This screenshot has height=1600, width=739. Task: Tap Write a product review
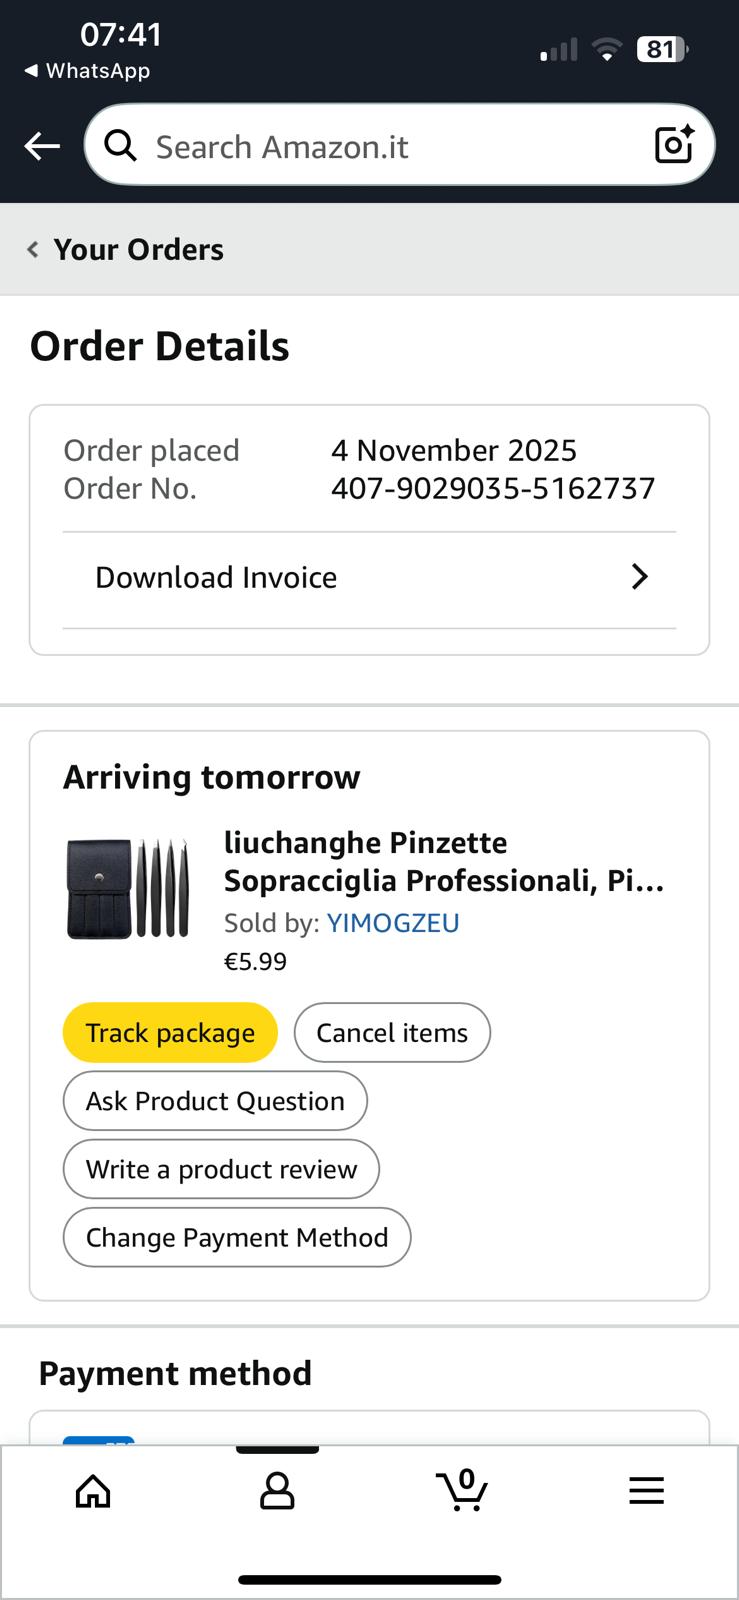coord(221,1169)
